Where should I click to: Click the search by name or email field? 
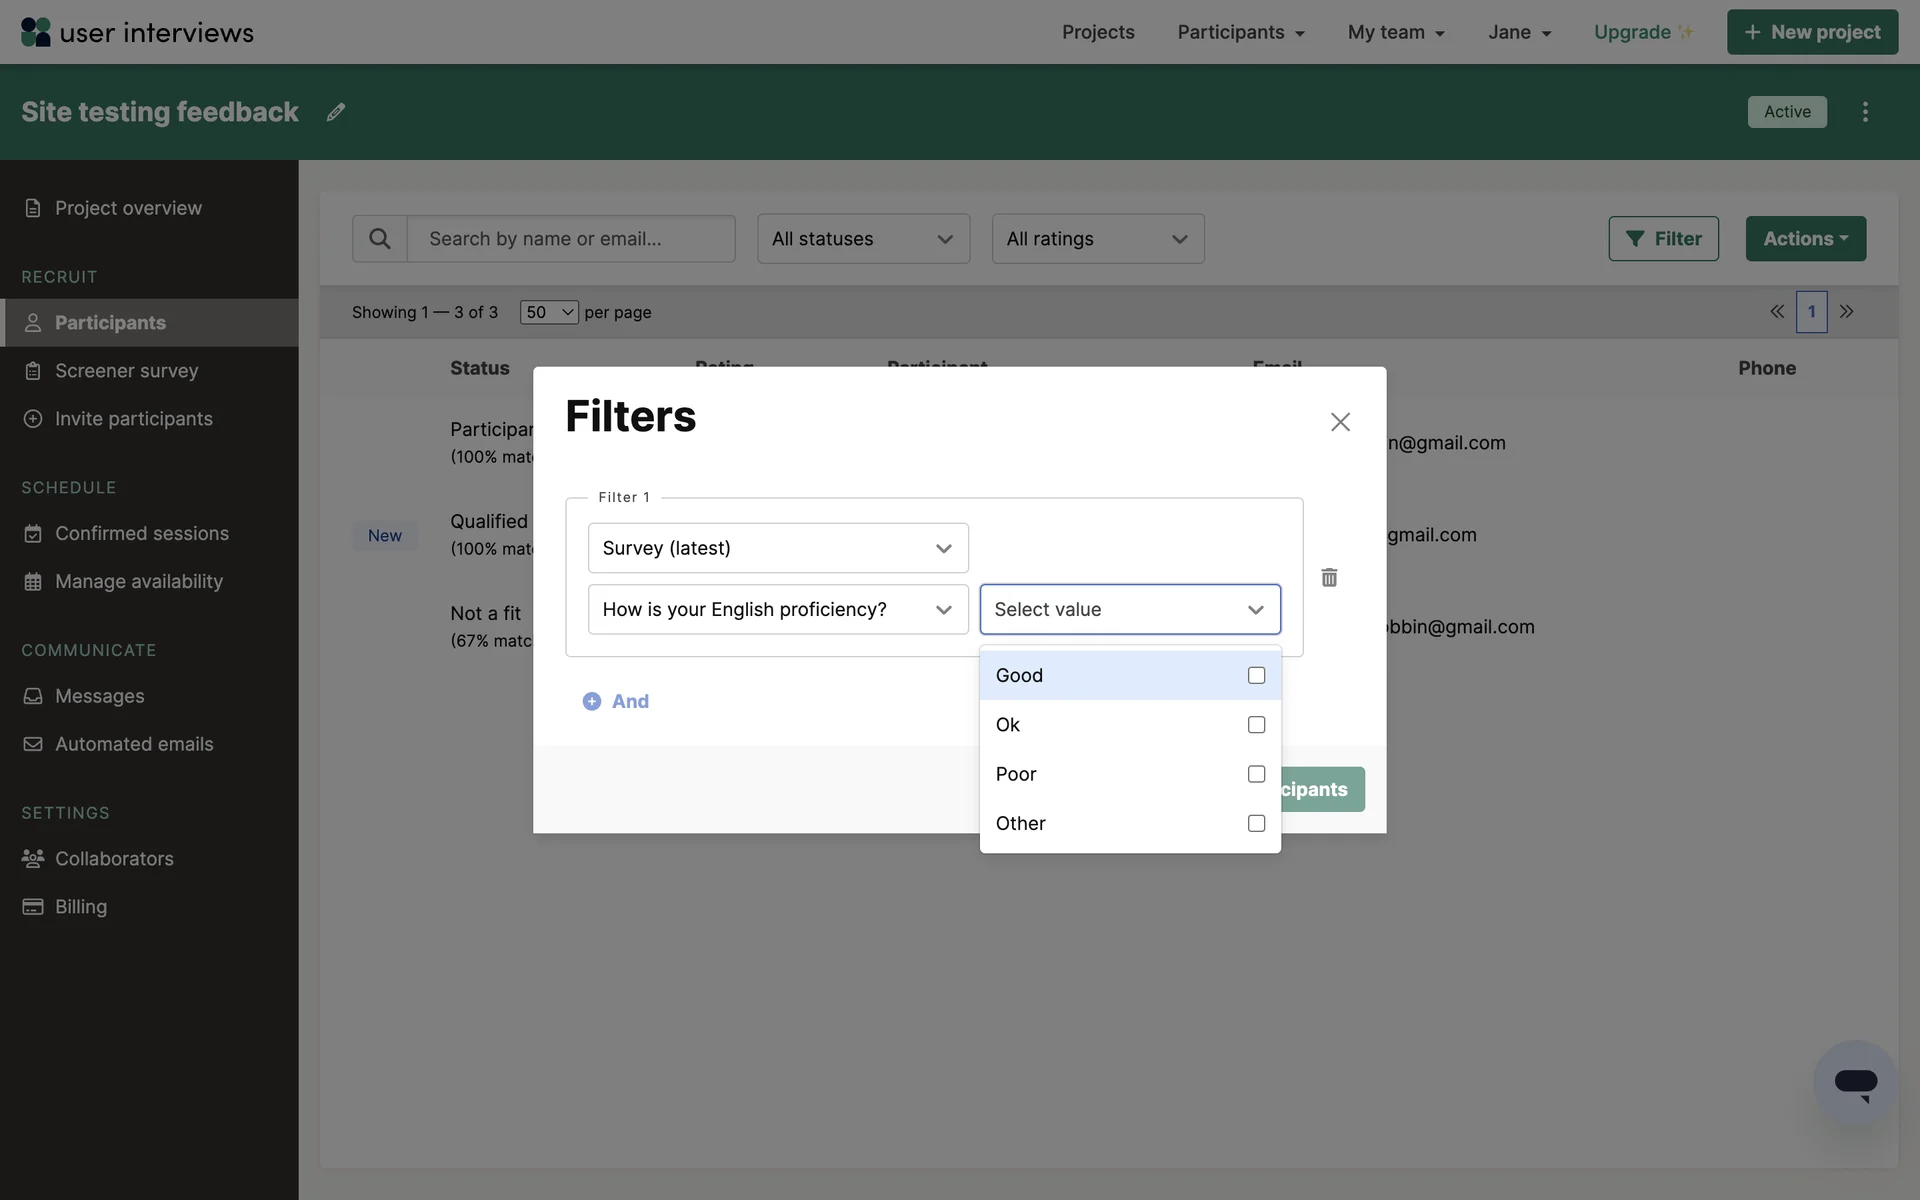pos(570,239)
